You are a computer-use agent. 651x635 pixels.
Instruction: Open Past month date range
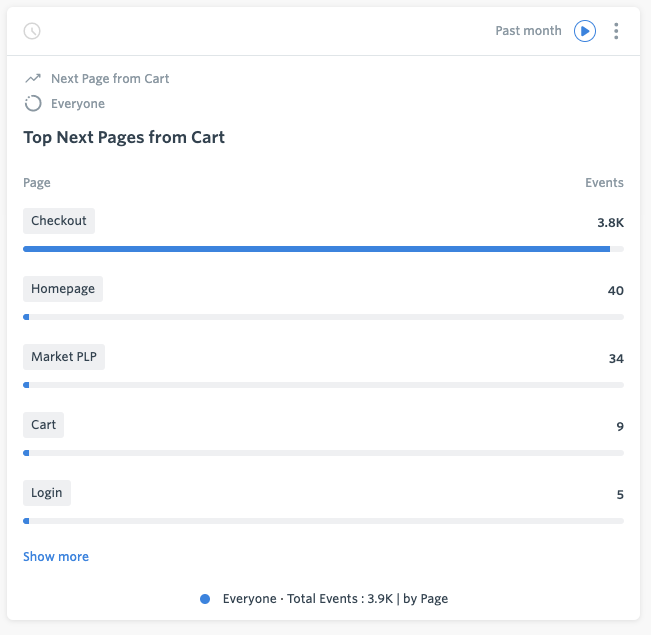click(x=528, y=31)
